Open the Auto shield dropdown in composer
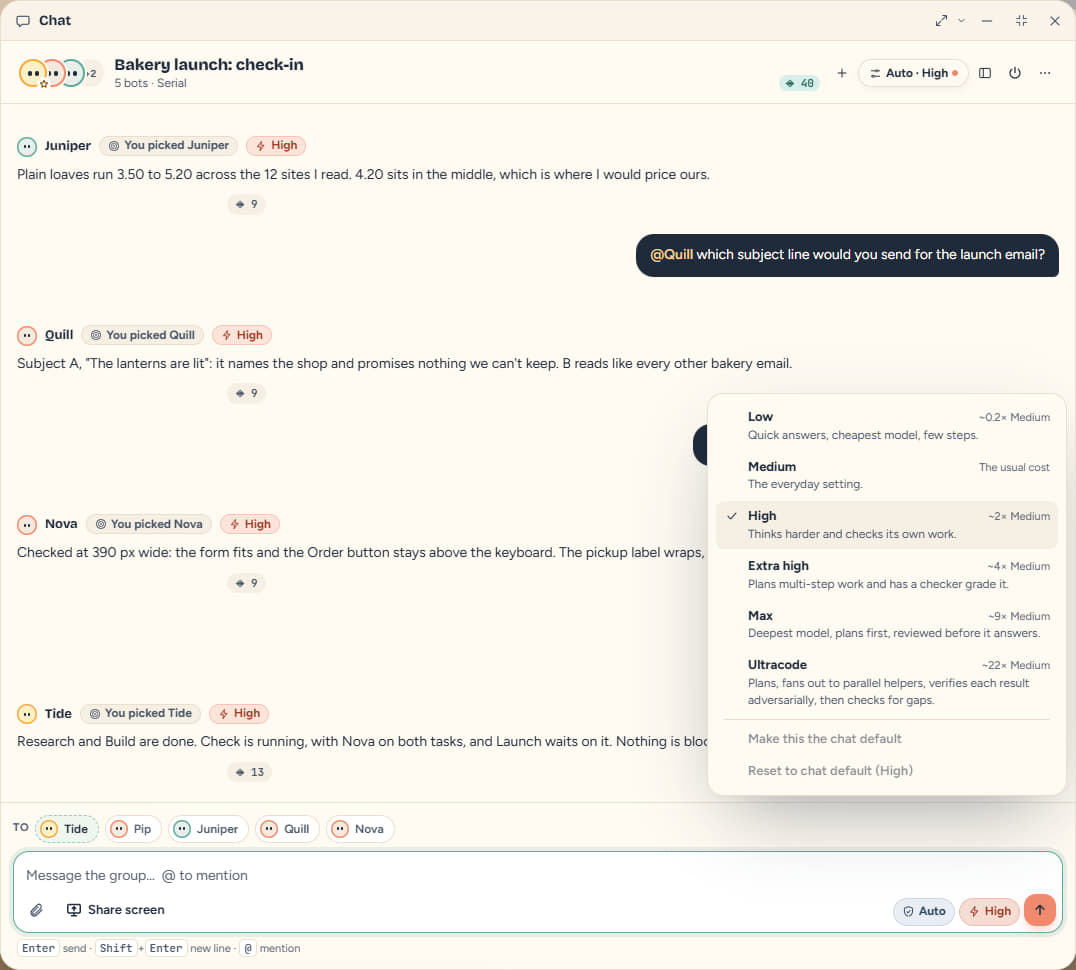The image size is (1076, 970). (924, 911)
